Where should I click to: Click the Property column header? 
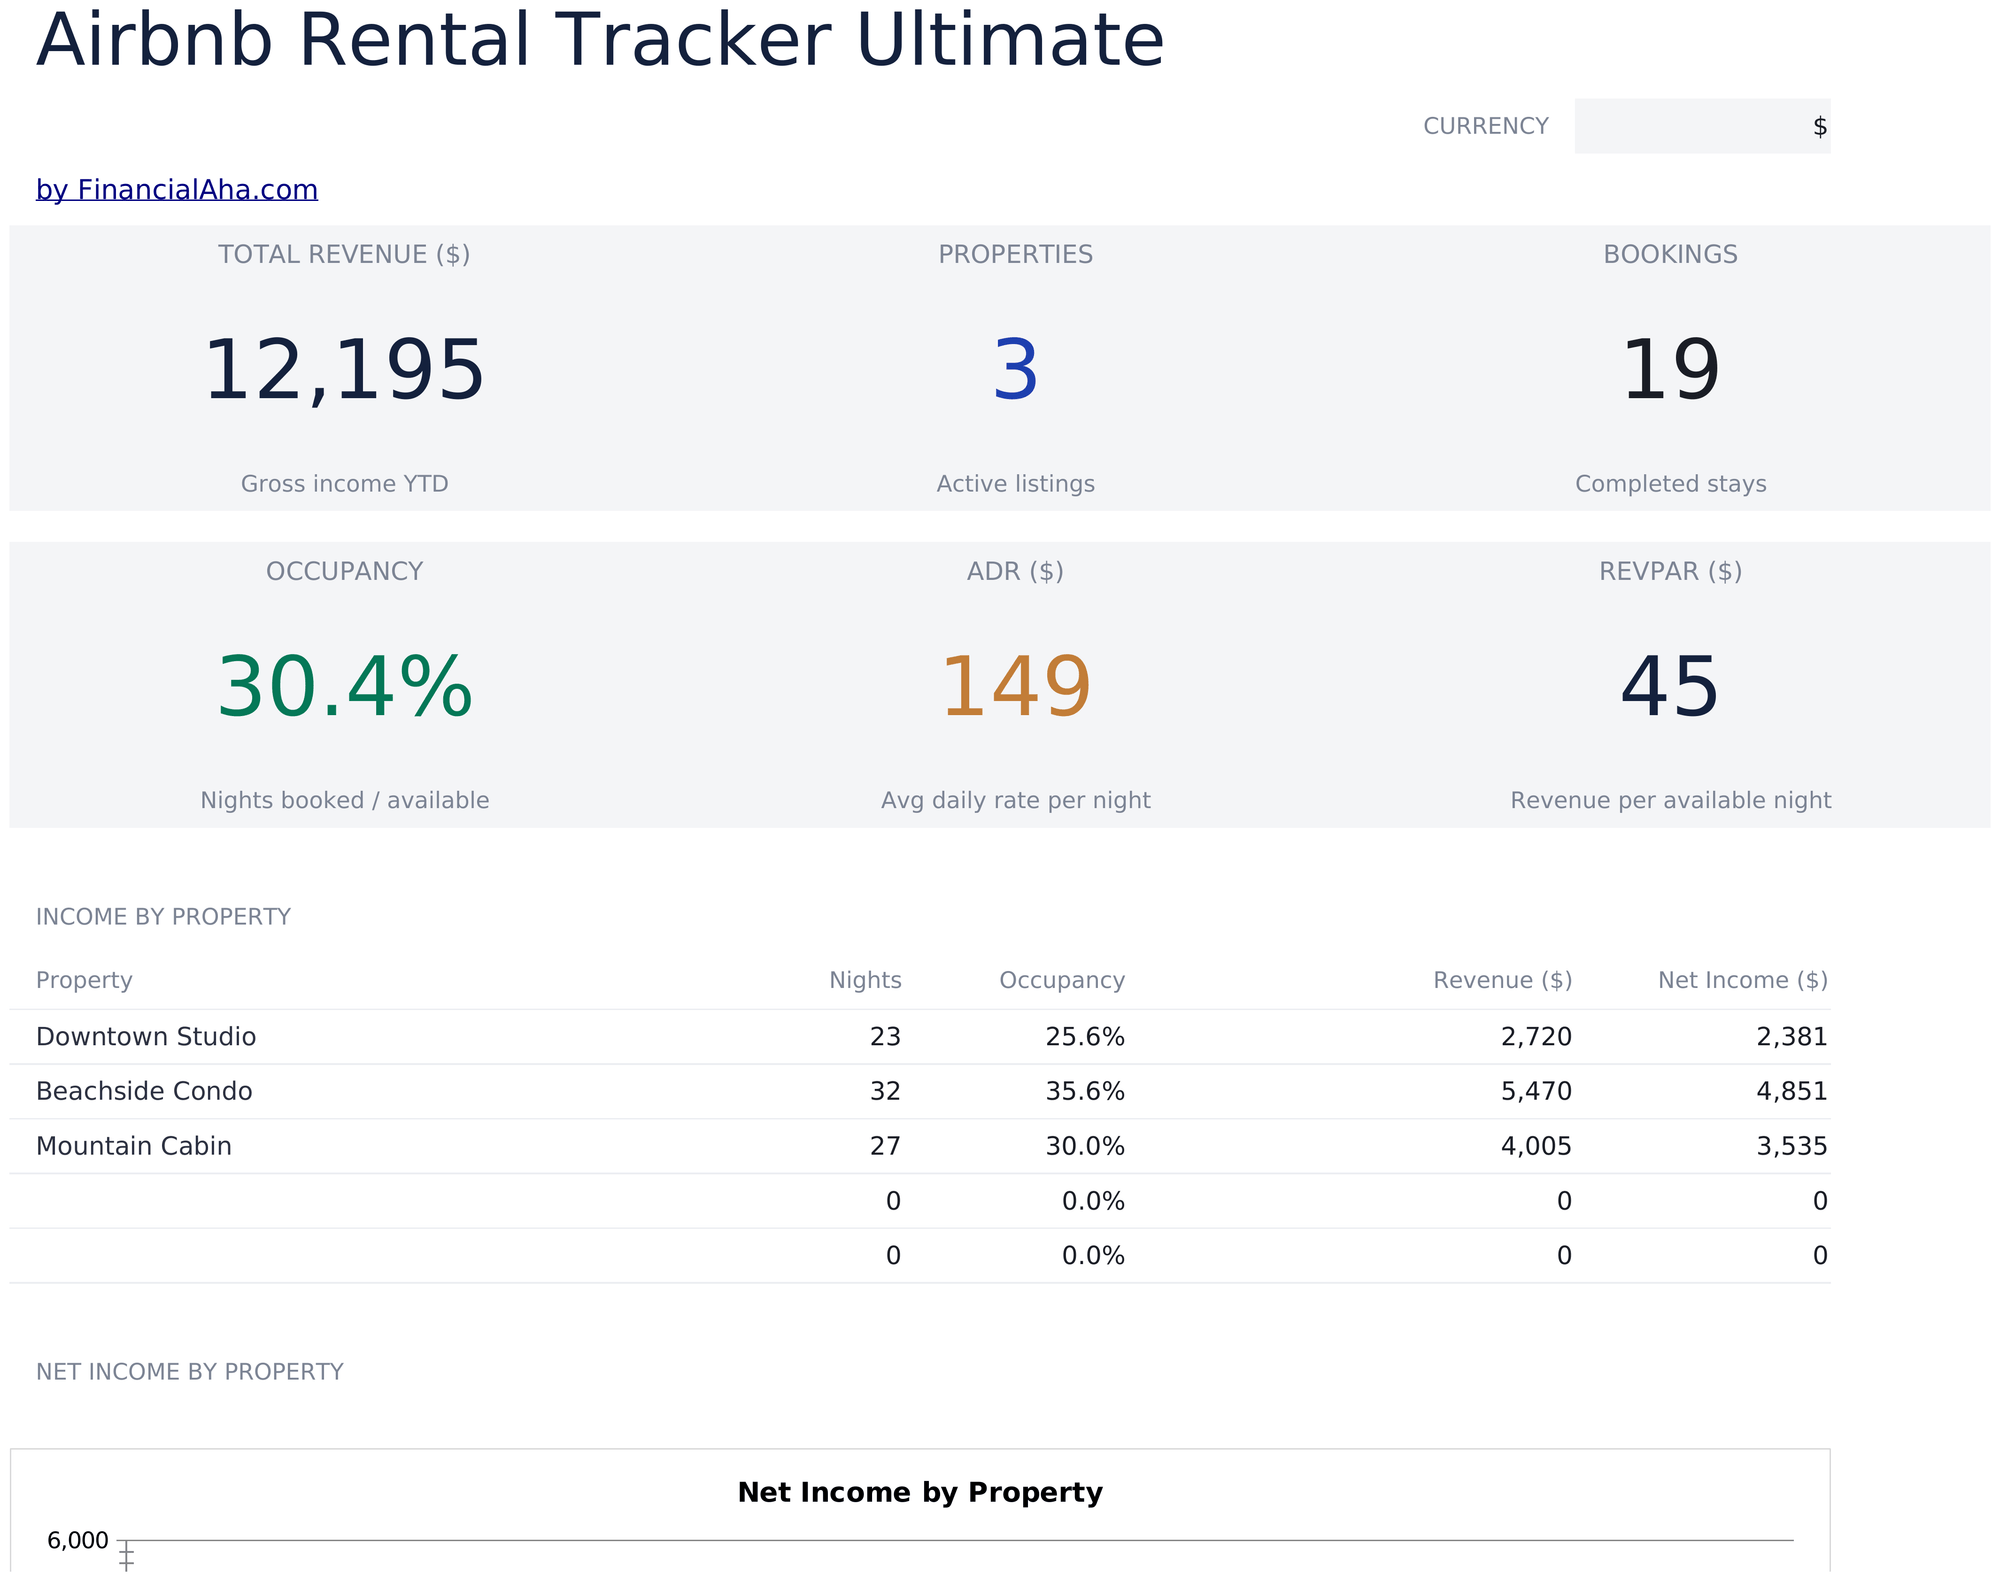click(84, 980)
